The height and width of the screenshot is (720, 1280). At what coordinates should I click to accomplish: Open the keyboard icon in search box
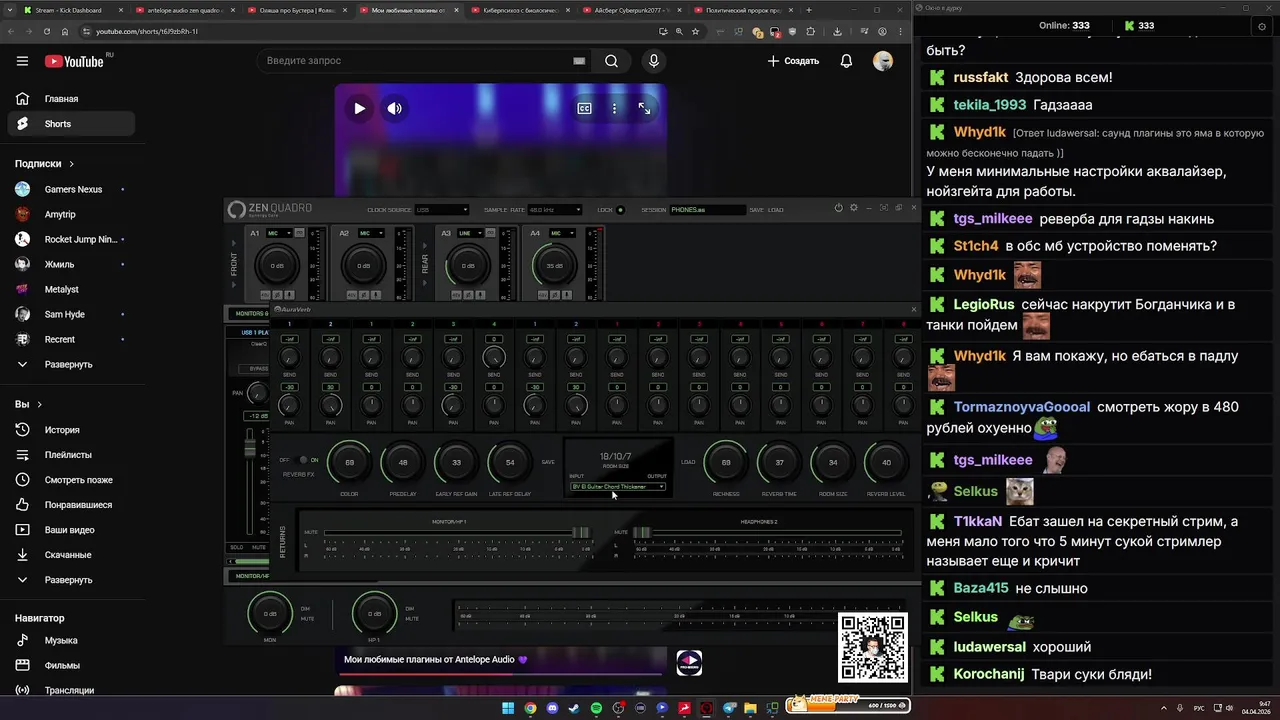(578, 61)
